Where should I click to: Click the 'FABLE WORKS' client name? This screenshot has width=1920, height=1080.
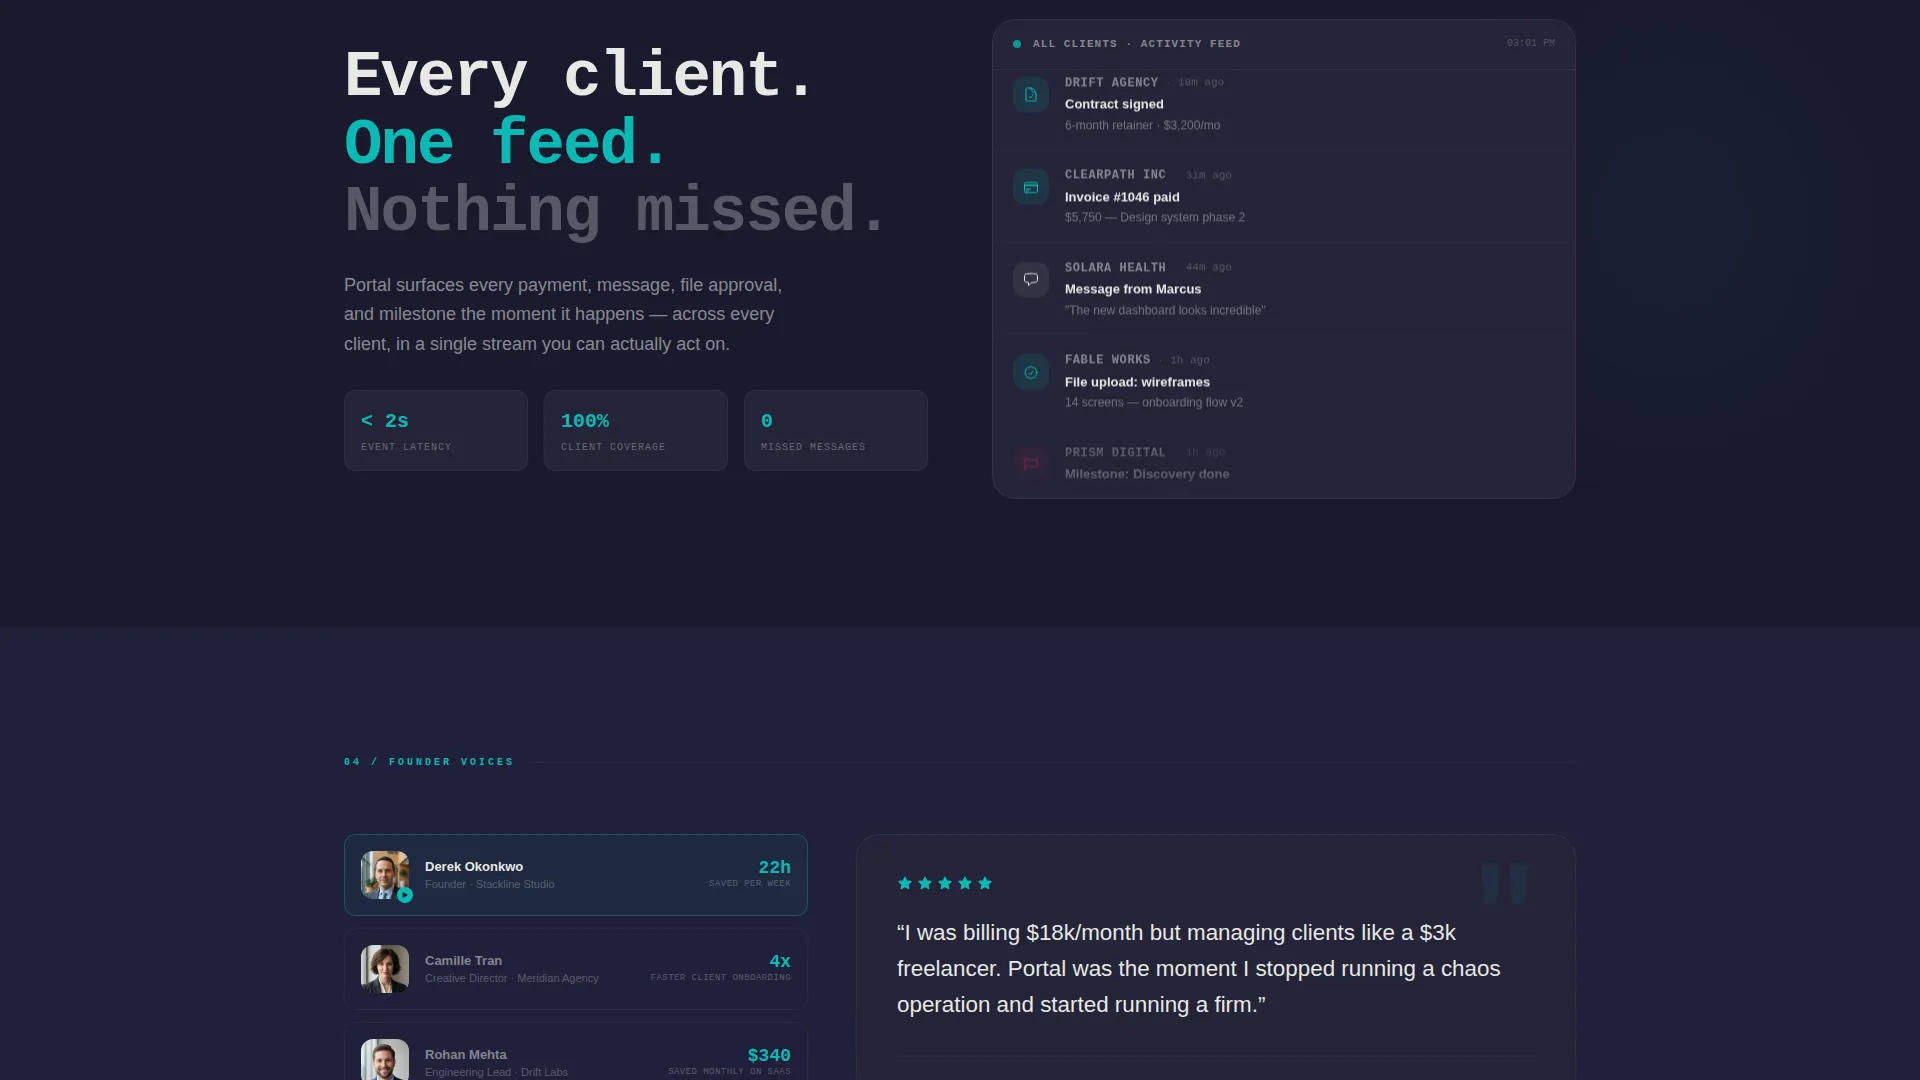coord(1107,359)
